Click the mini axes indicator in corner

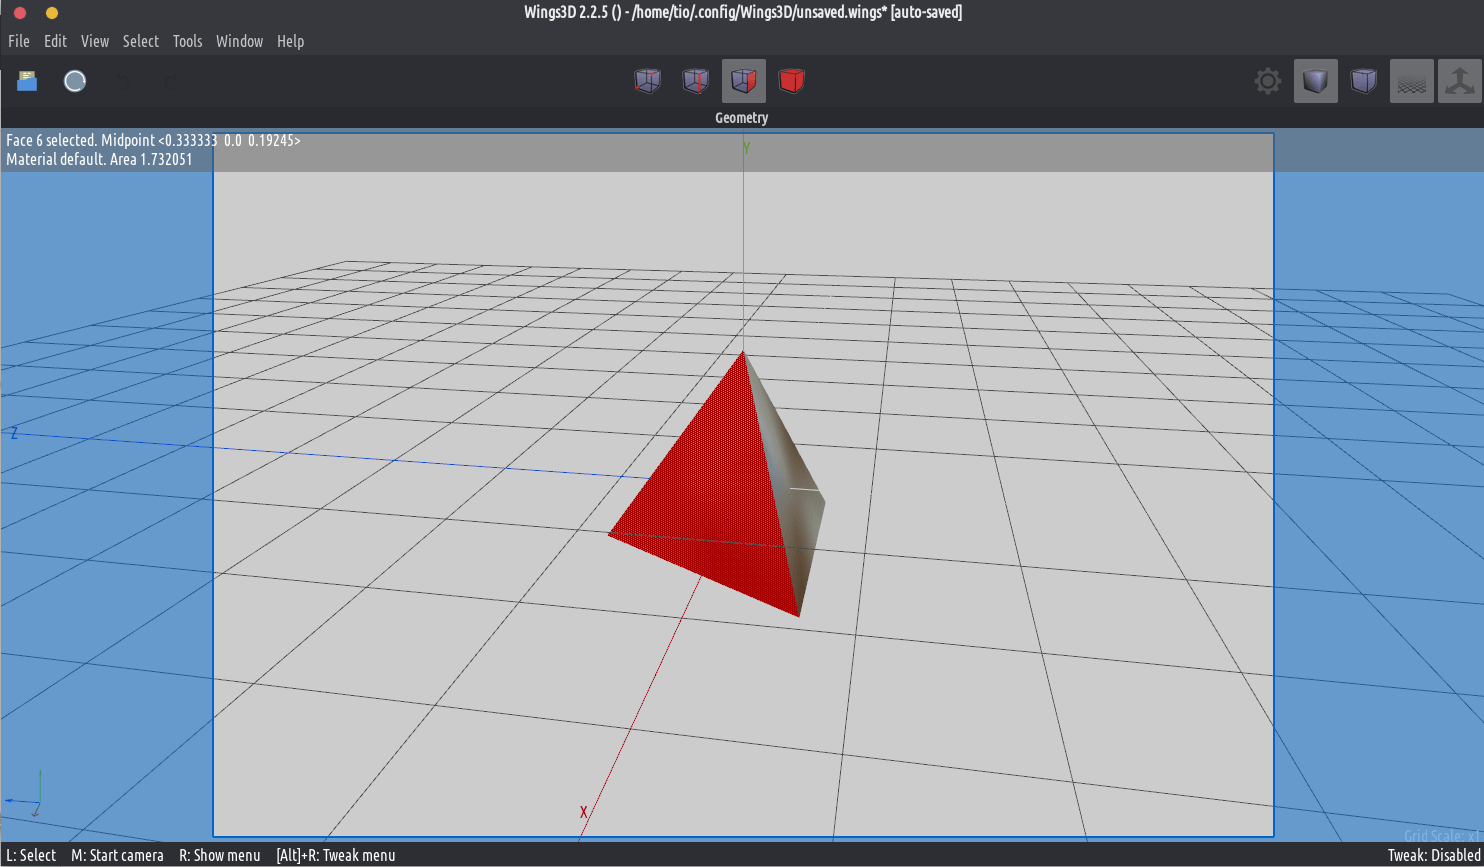pyautogui.click(x=24, y=792)
